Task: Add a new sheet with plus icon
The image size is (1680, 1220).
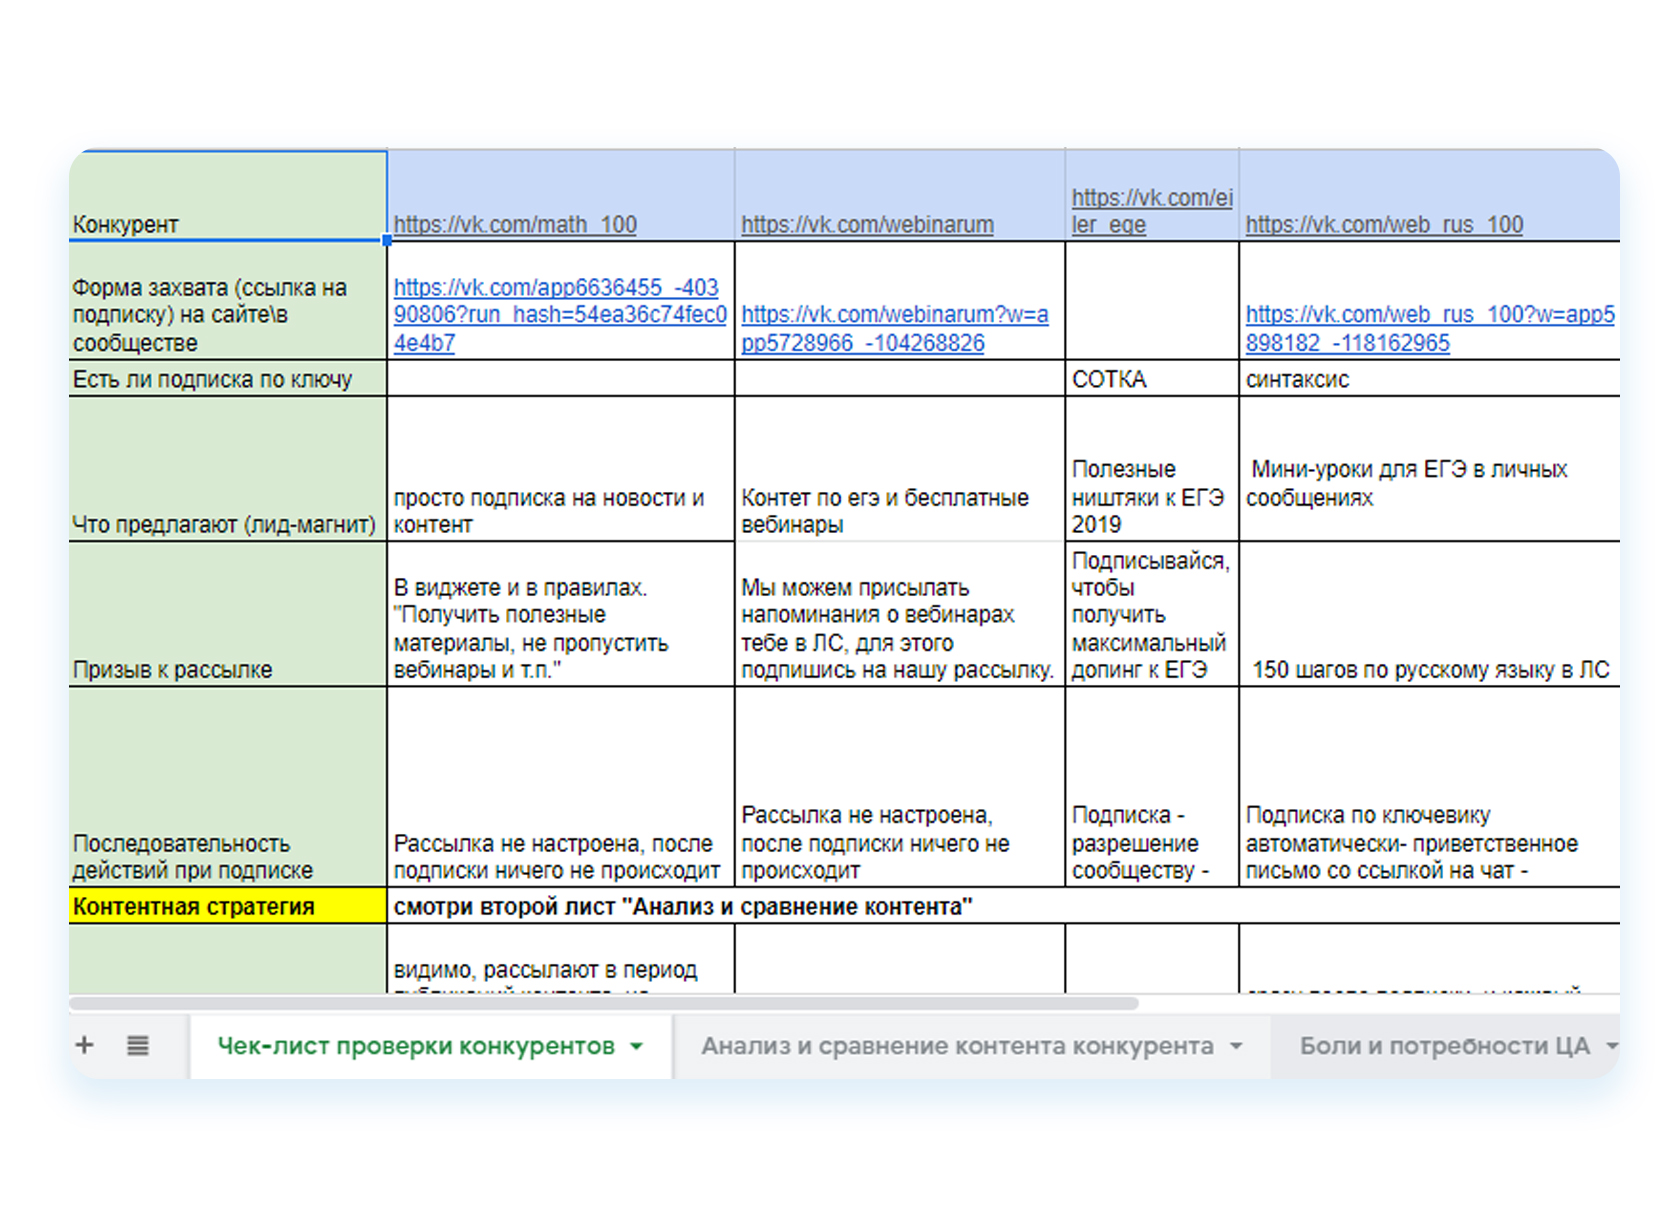Action: (x=85, y=1045)
